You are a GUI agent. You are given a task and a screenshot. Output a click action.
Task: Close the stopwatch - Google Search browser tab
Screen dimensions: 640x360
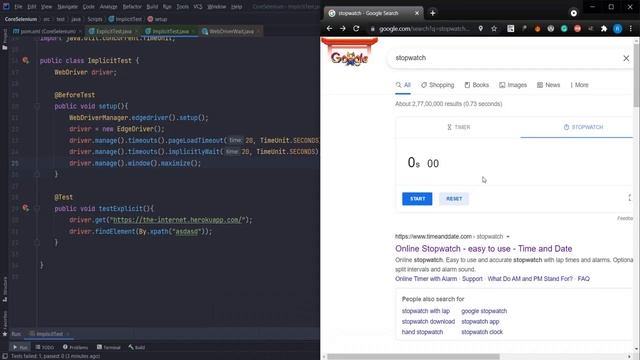[x=417, y=13]
